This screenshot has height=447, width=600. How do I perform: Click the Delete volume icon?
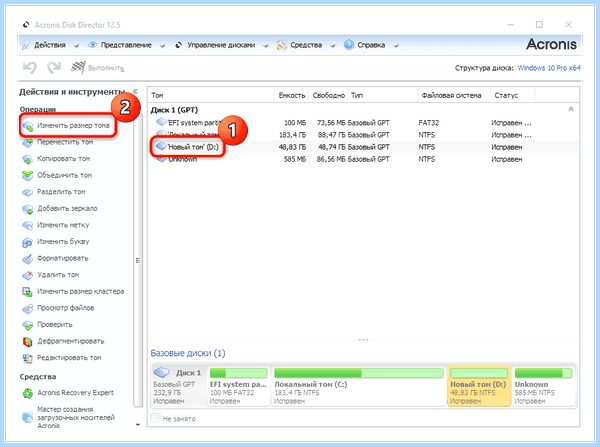click(28, 275)
